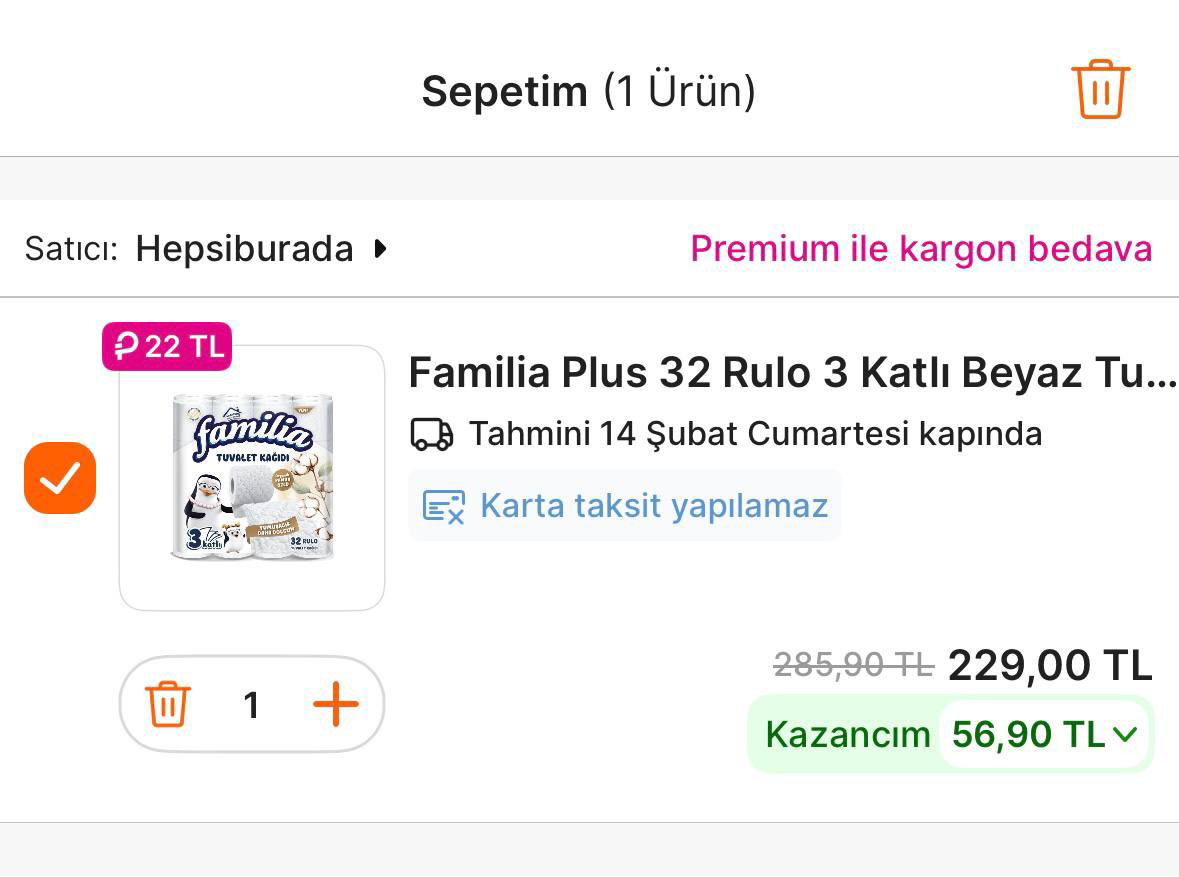This screenshot has width=1179, height=877.
Task: Click the Familia toilet paper thumbnail
Action: (252, 477)
